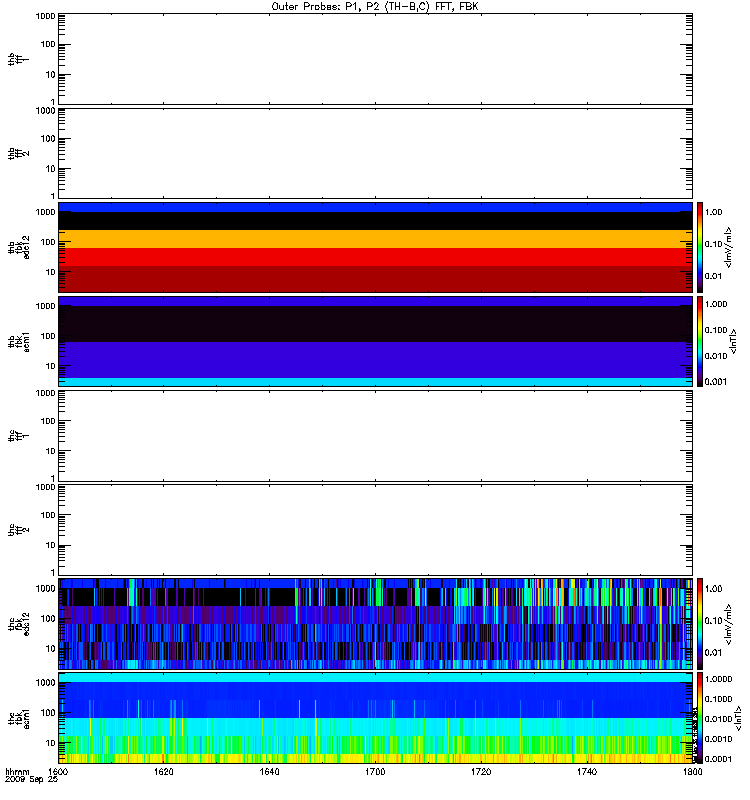Click the "1000" tick label of top thb fff panel
The width and height of the screenshot is (750, 800).
point(45,16)
